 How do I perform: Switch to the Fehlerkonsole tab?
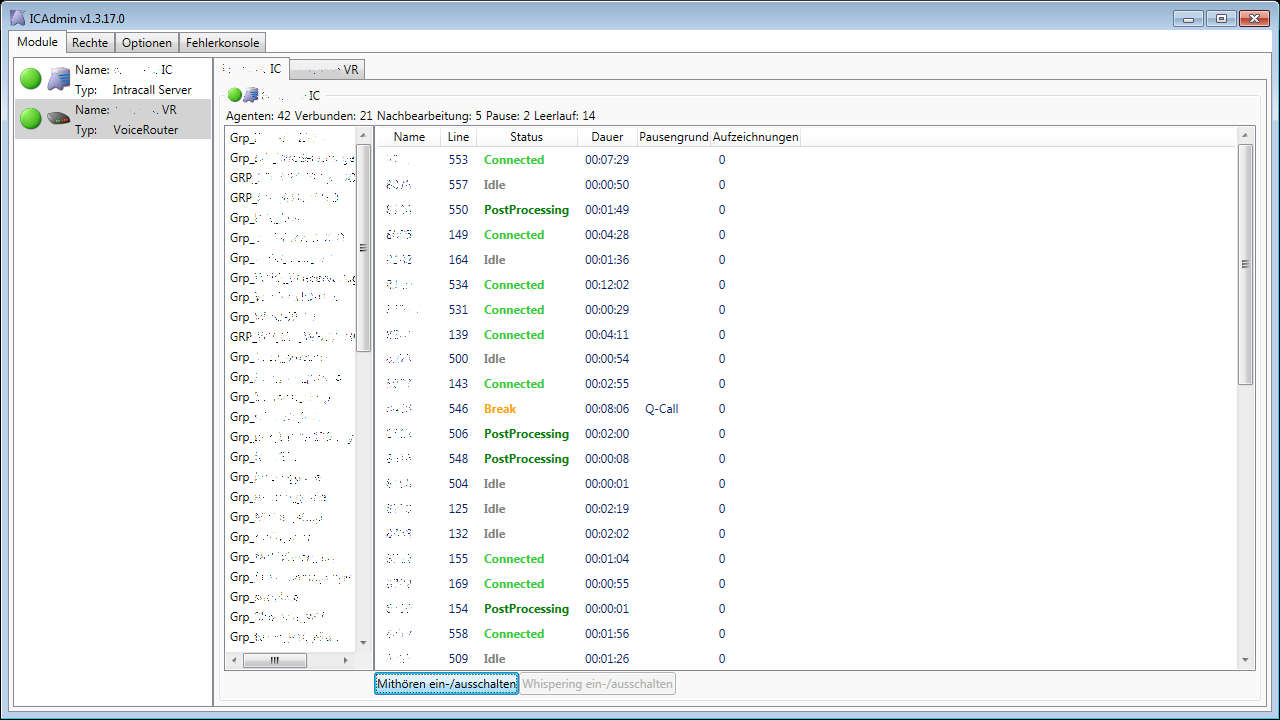tap(222, 43)
